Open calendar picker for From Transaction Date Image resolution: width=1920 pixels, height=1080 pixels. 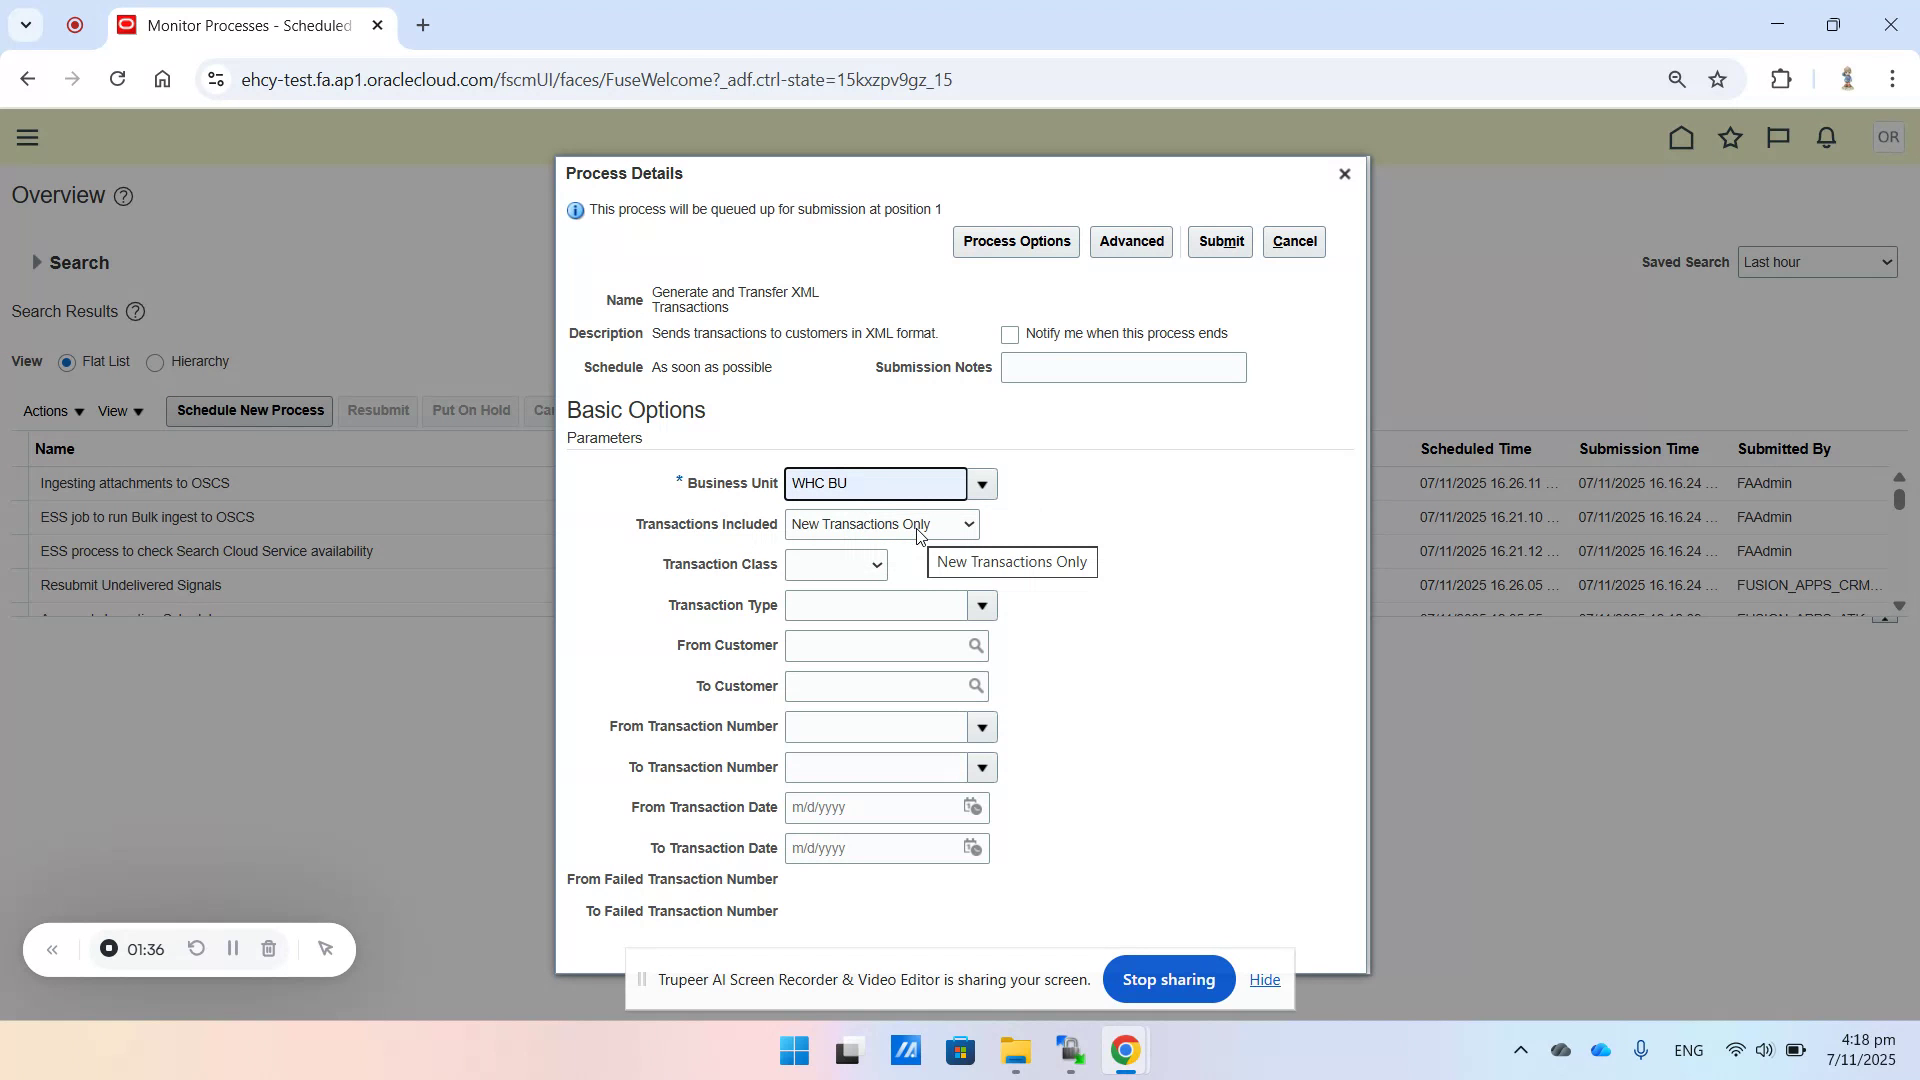coord(971,807)
